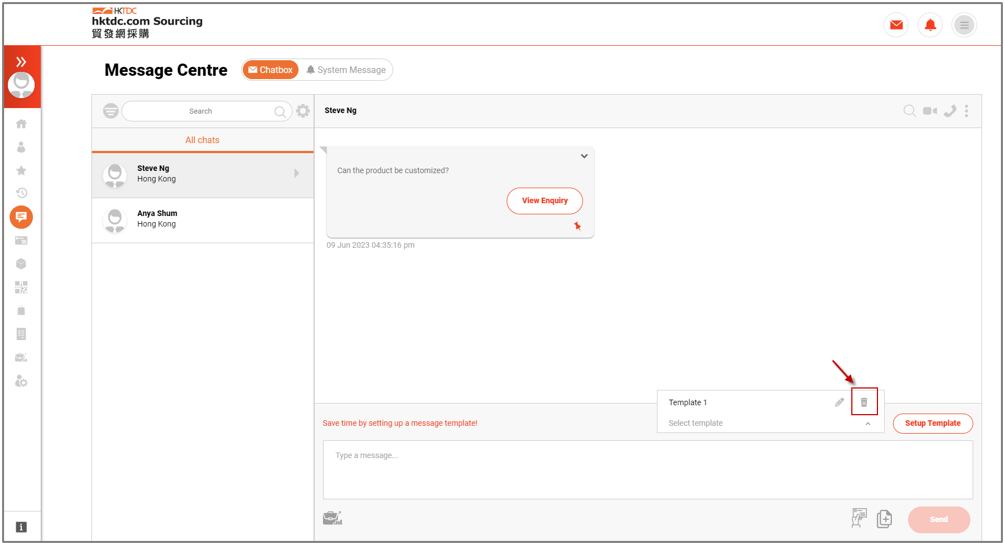
Task: Focus the Type a message field
Action: [647, 469]
